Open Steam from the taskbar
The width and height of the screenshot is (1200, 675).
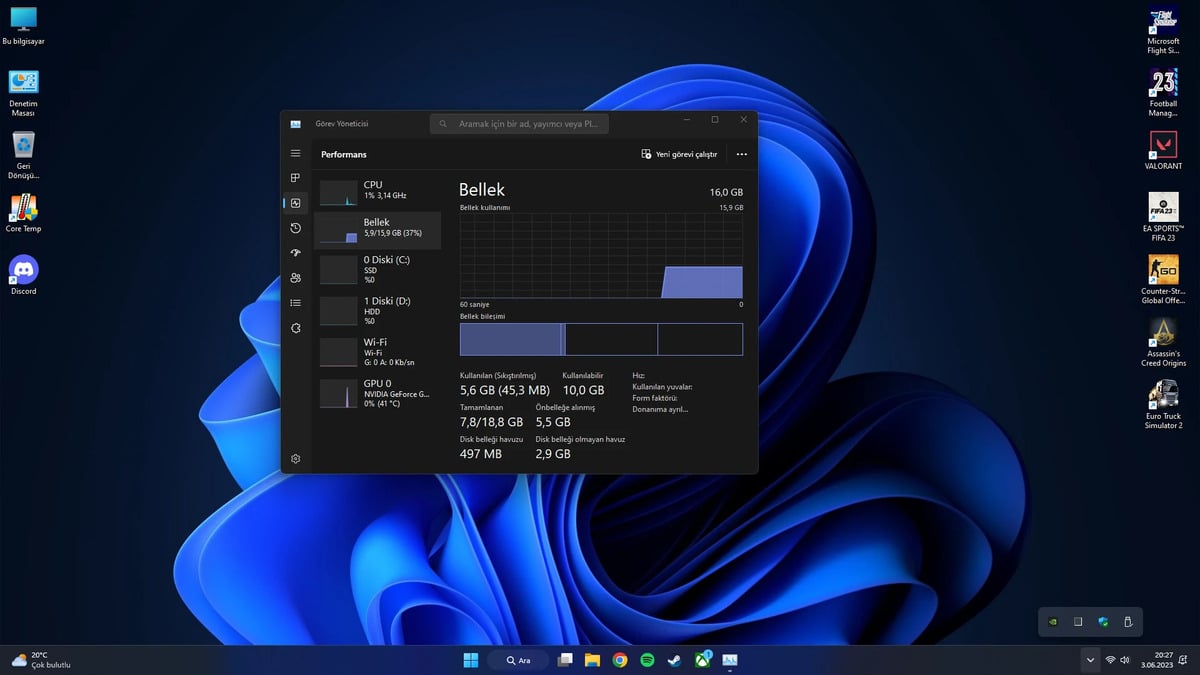pyautogui.click(x=675, y=660)
